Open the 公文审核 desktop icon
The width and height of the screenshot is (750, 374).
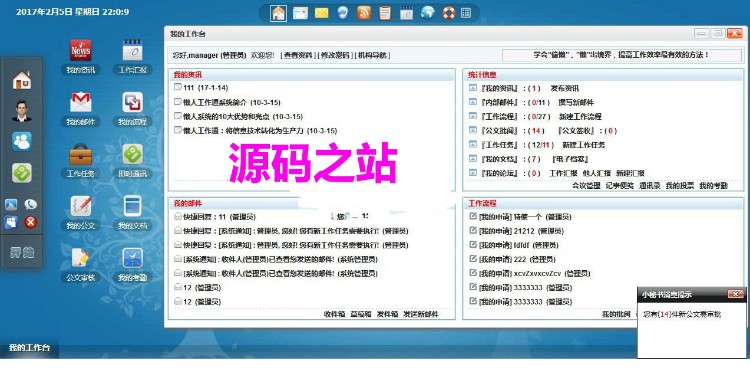click(x=80, y=258)
